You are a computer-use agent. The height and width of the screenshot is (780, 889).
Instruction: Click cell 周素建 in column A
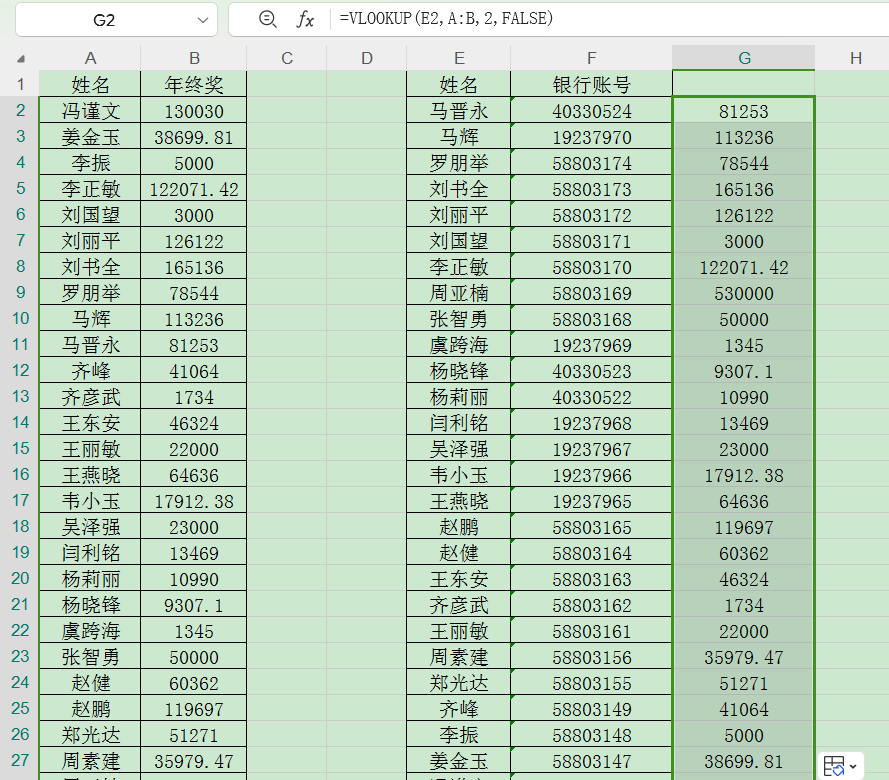coord(90,761)
